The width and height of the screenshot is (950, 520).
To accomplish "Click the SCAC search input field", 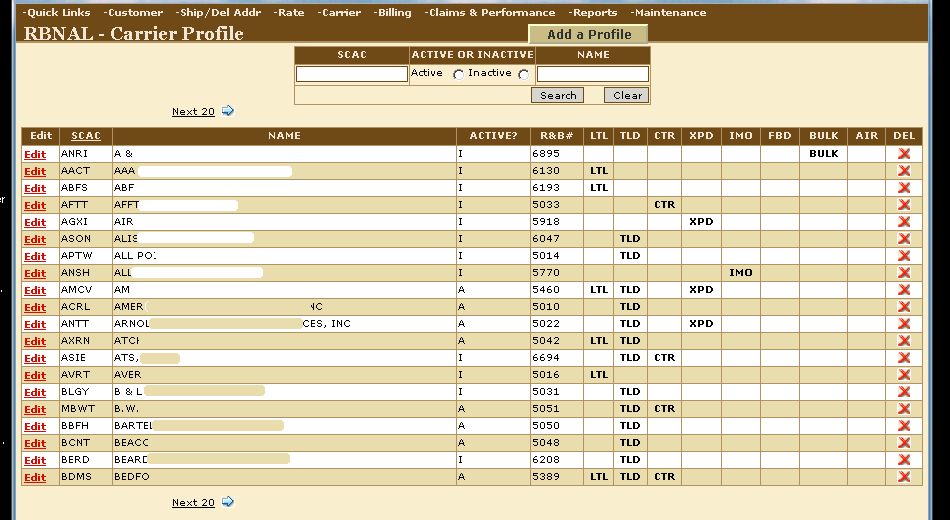I will (x=352, y=74).
